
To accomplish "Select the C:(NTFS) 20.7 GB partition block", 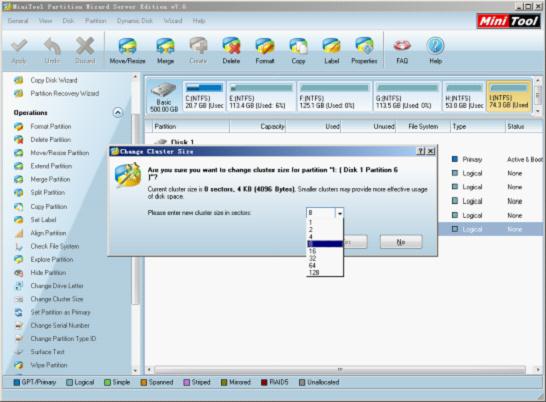I will (204, 96).
